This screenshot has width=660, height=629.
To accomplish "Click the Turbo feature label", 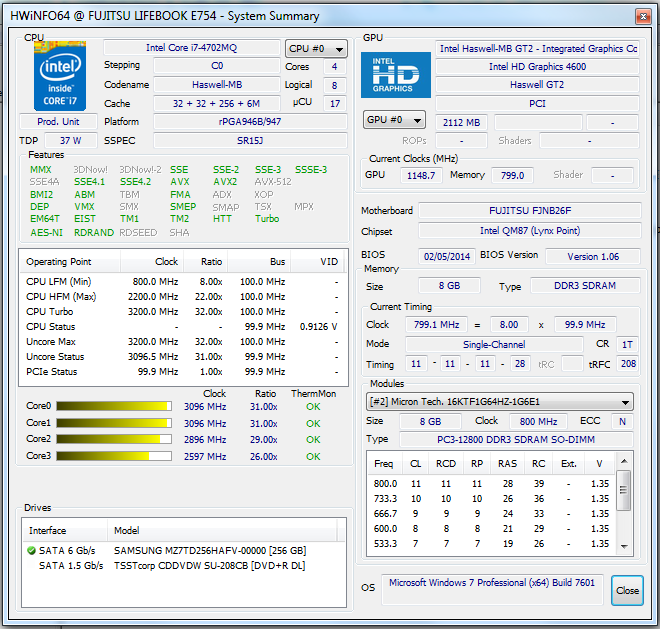I will (267, 219).
